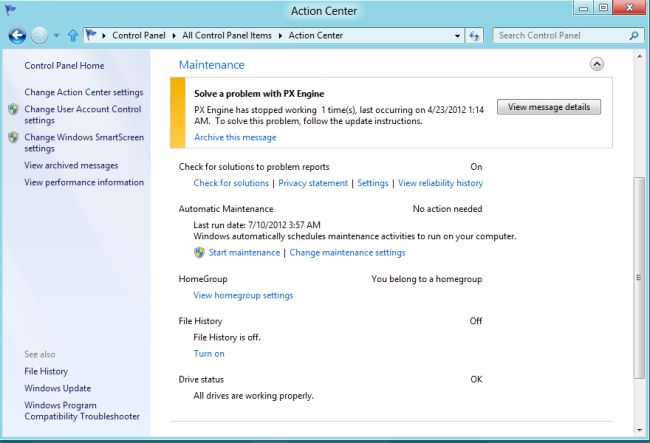Open View homegroup settings

tap(243, 295)
